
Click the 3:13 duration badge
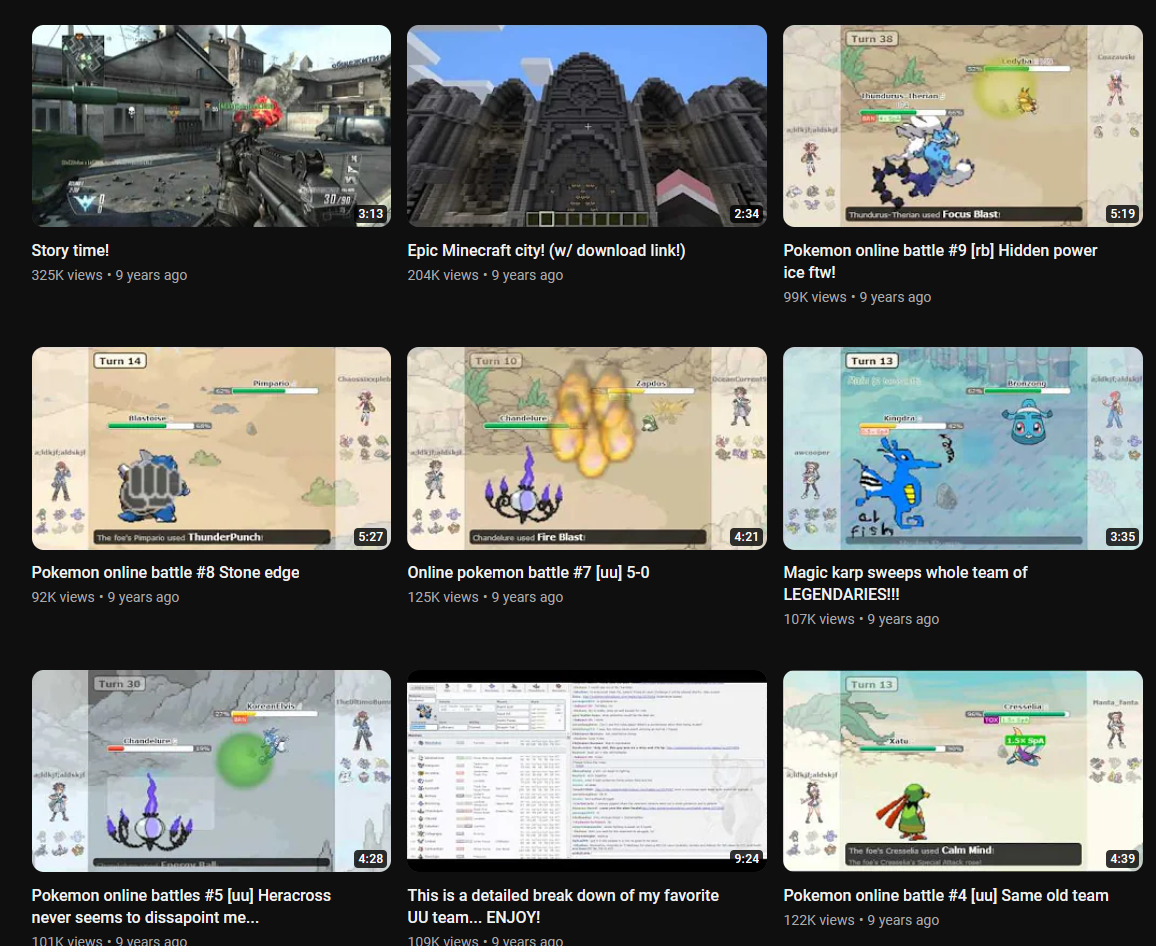pos(370,214)
